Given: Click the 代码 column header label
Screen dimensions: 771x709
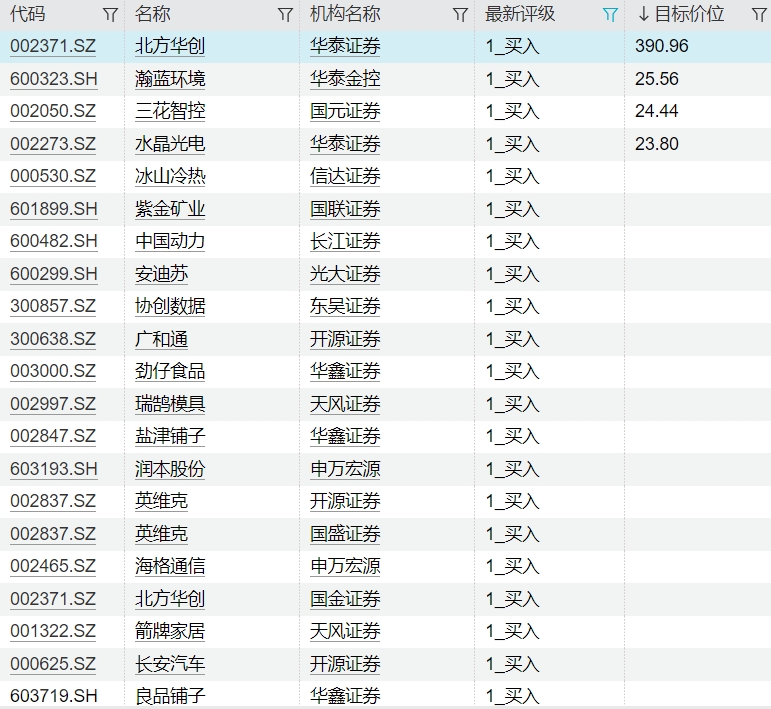Looking at the screenshot, I should 28,14.
